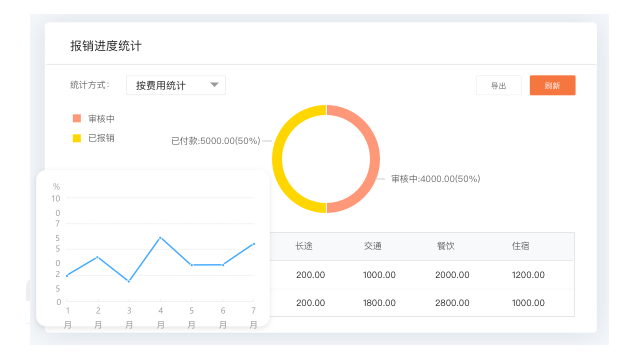
Task: Click the 已付款:5000.00(50%) chart label
Action: point(216,141)
